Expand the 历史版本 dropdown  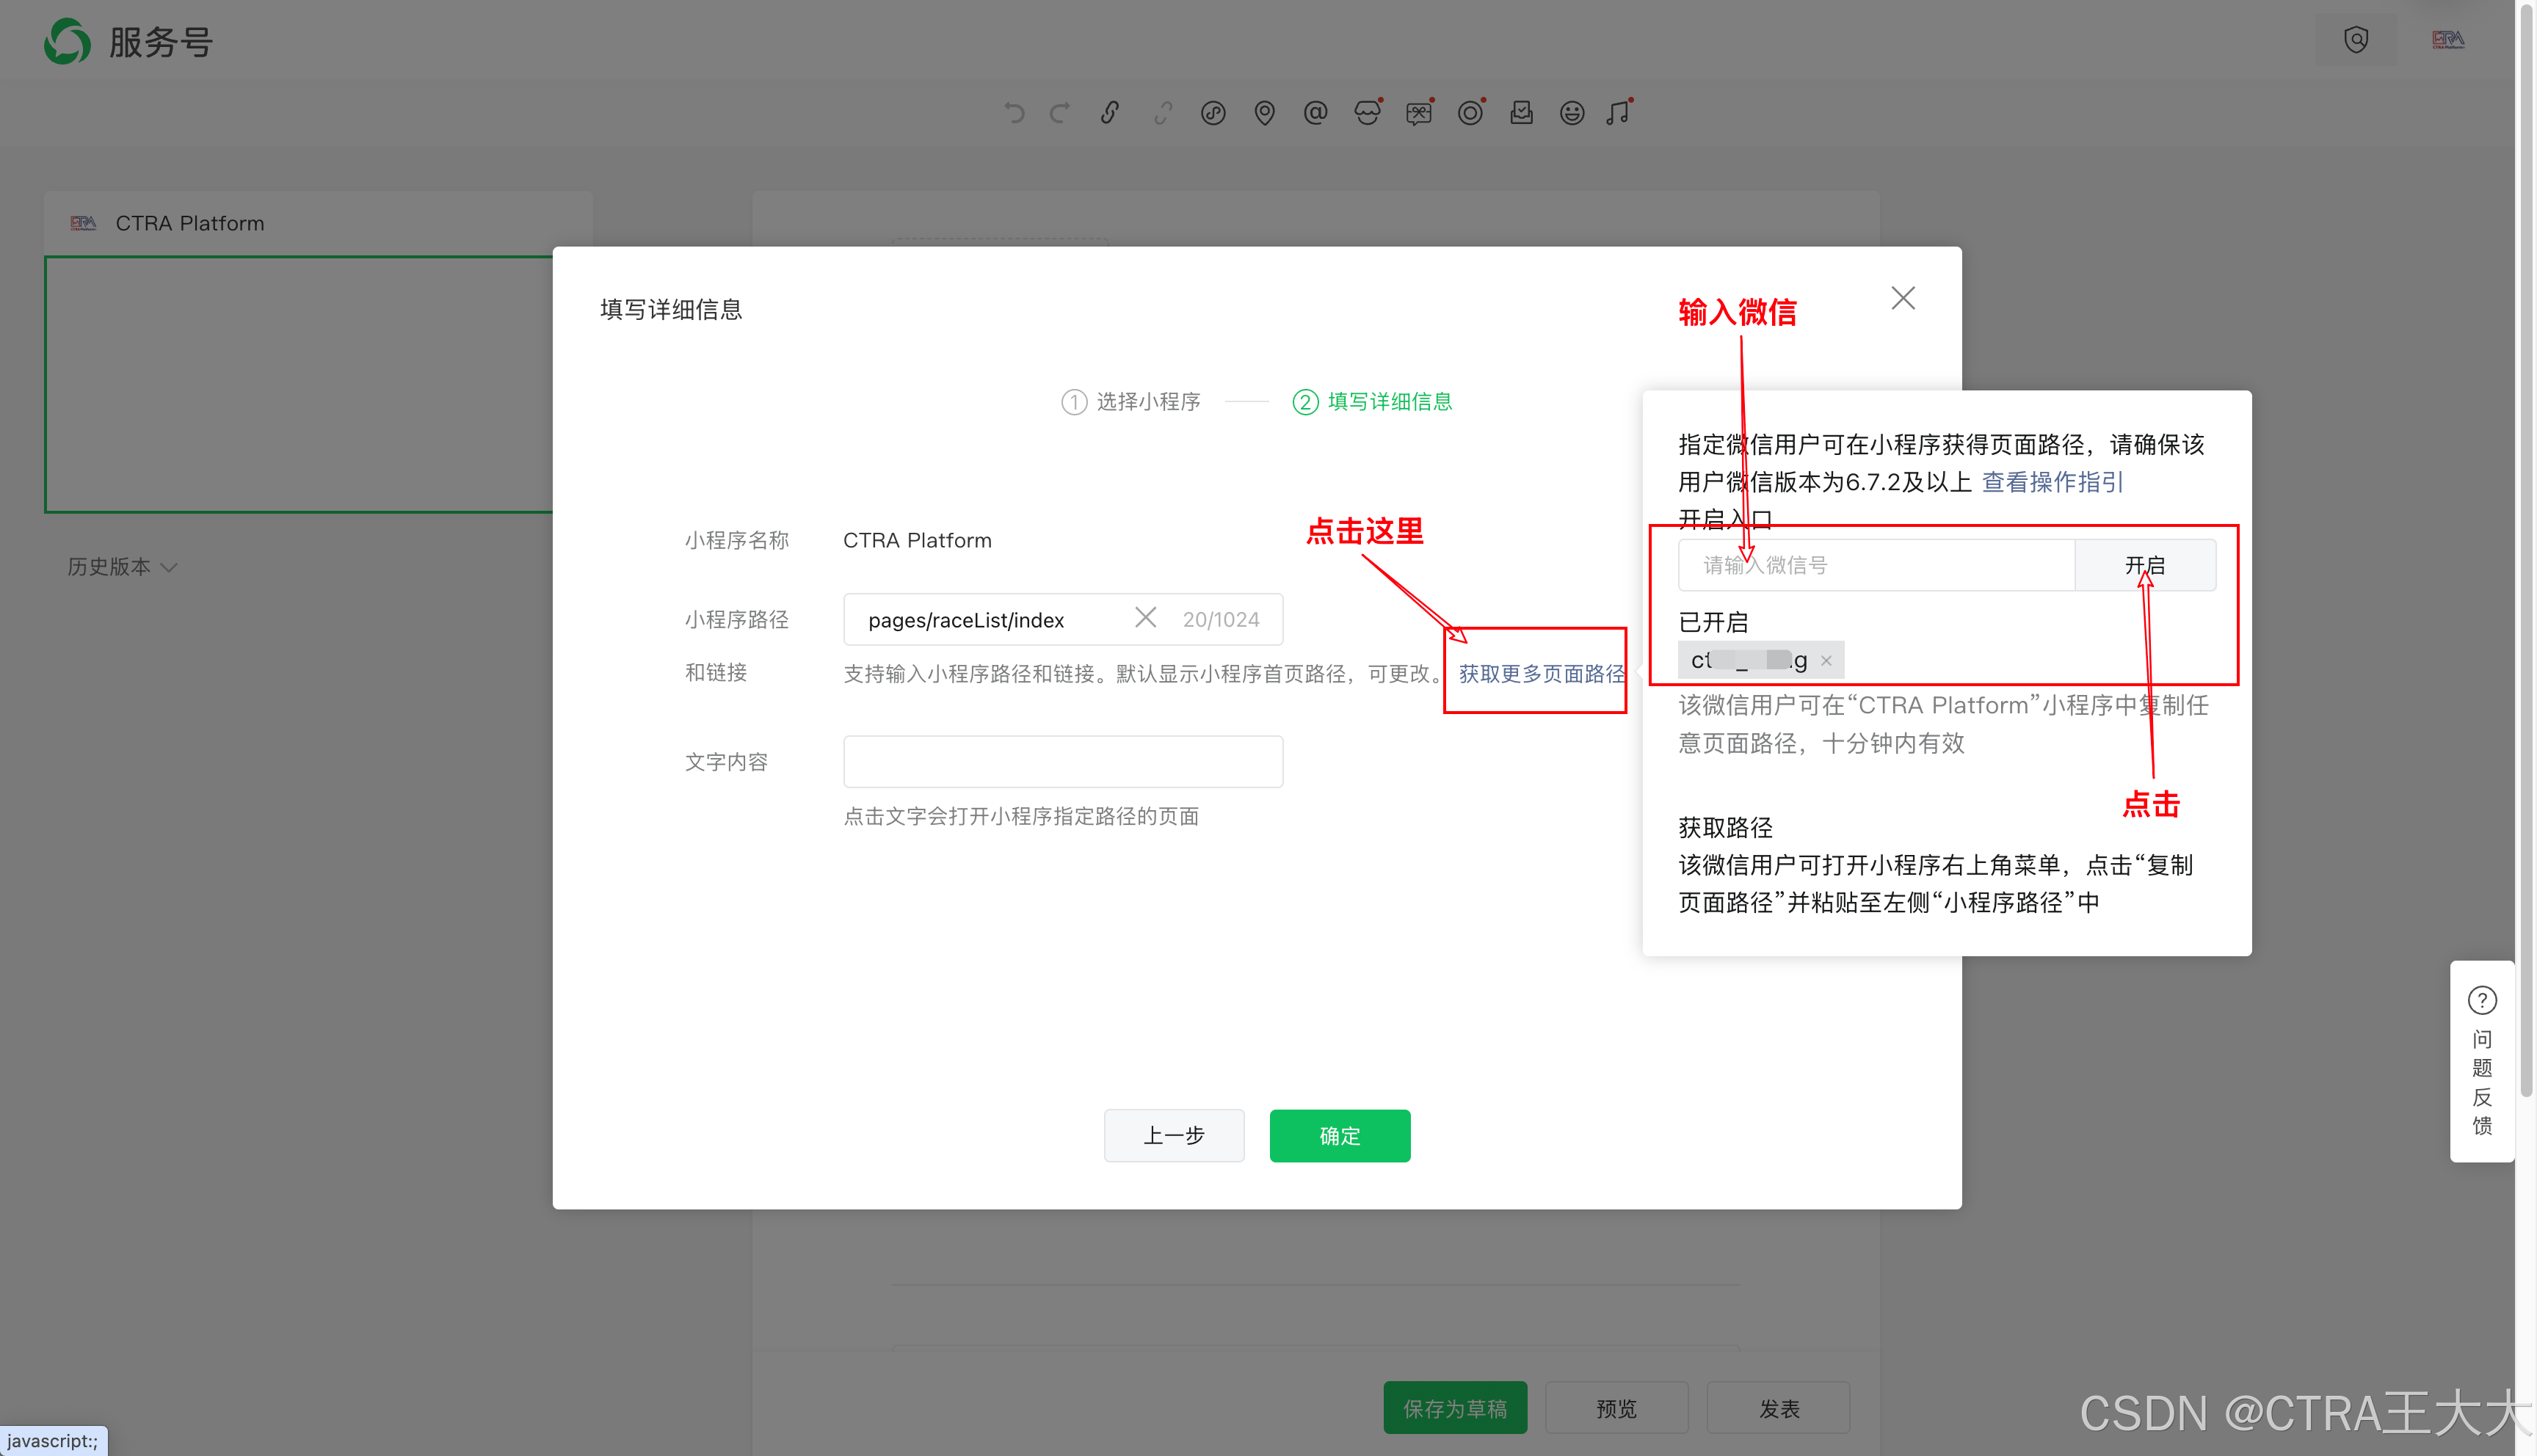[x=122, y=567]
